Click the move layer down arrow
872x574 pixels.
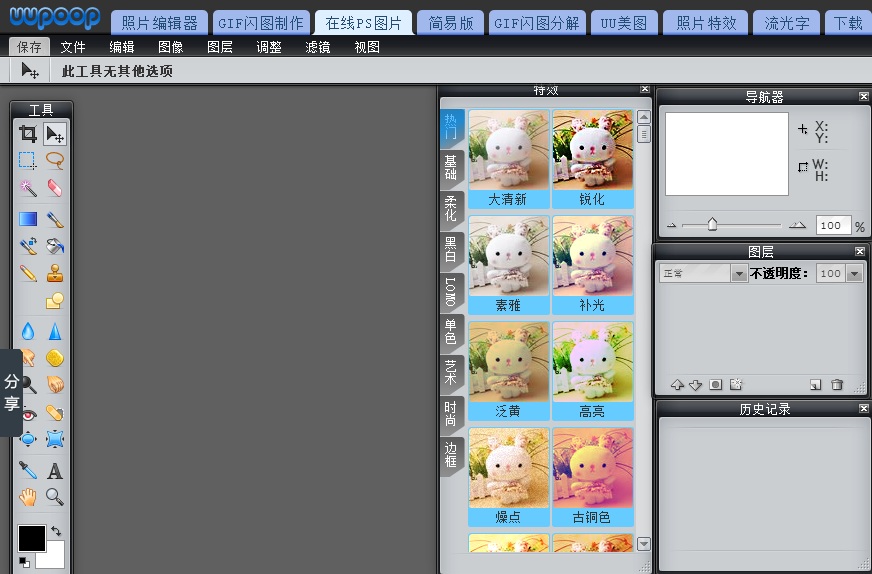coord(695,384)
